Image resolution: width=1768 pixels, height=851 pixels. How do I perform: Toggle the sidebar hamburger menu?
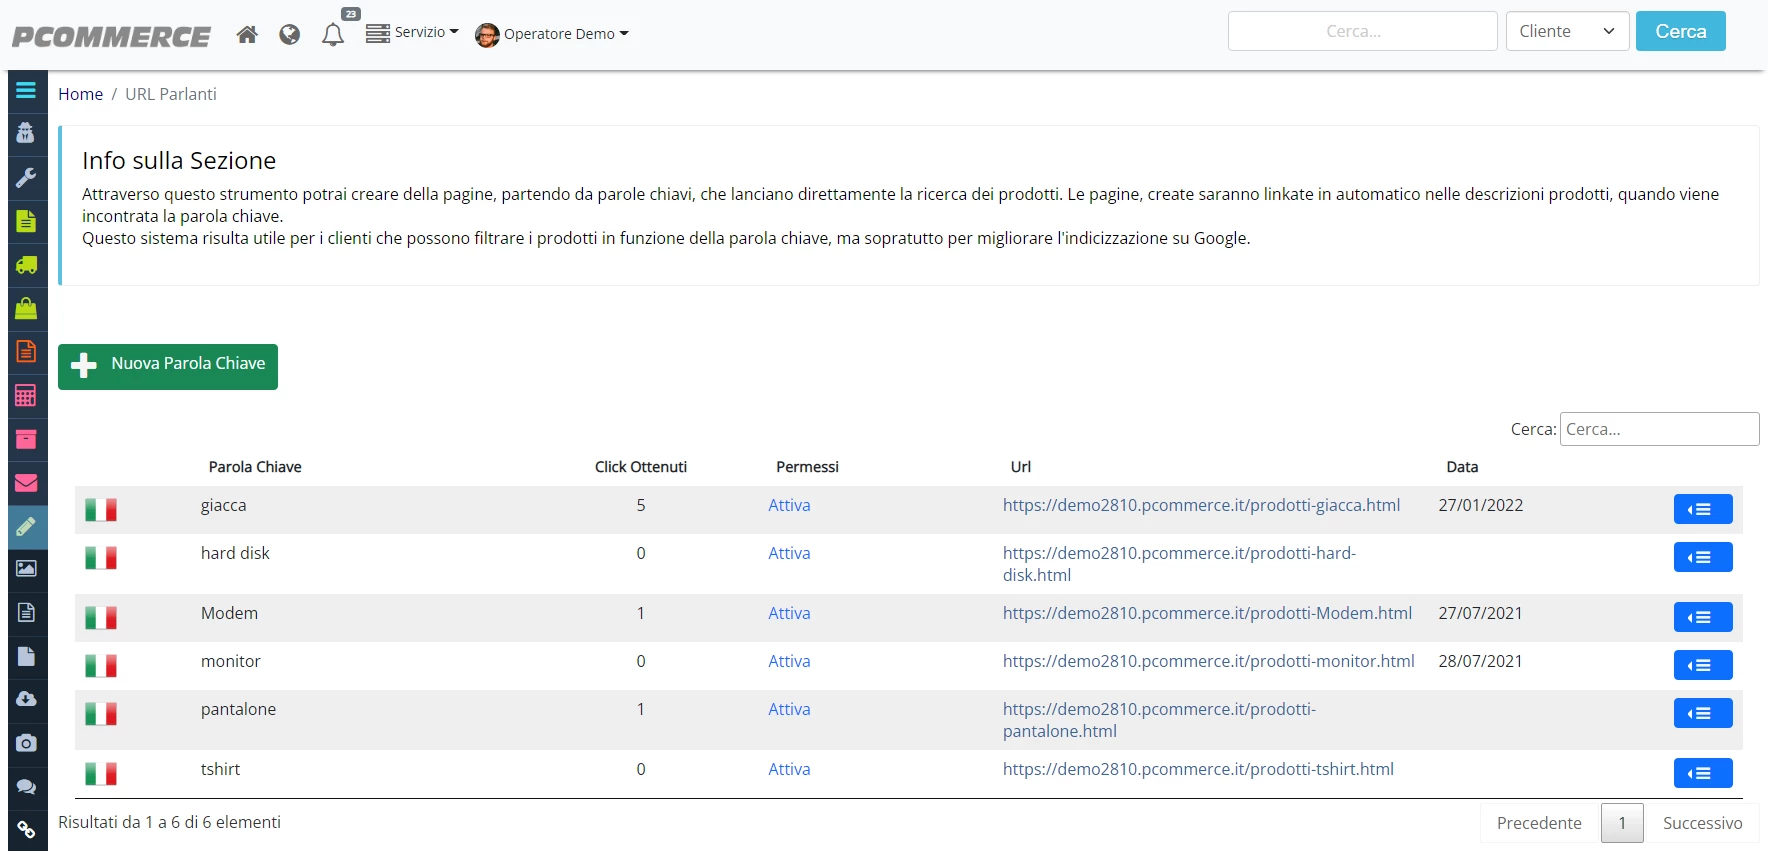[26, 90]
